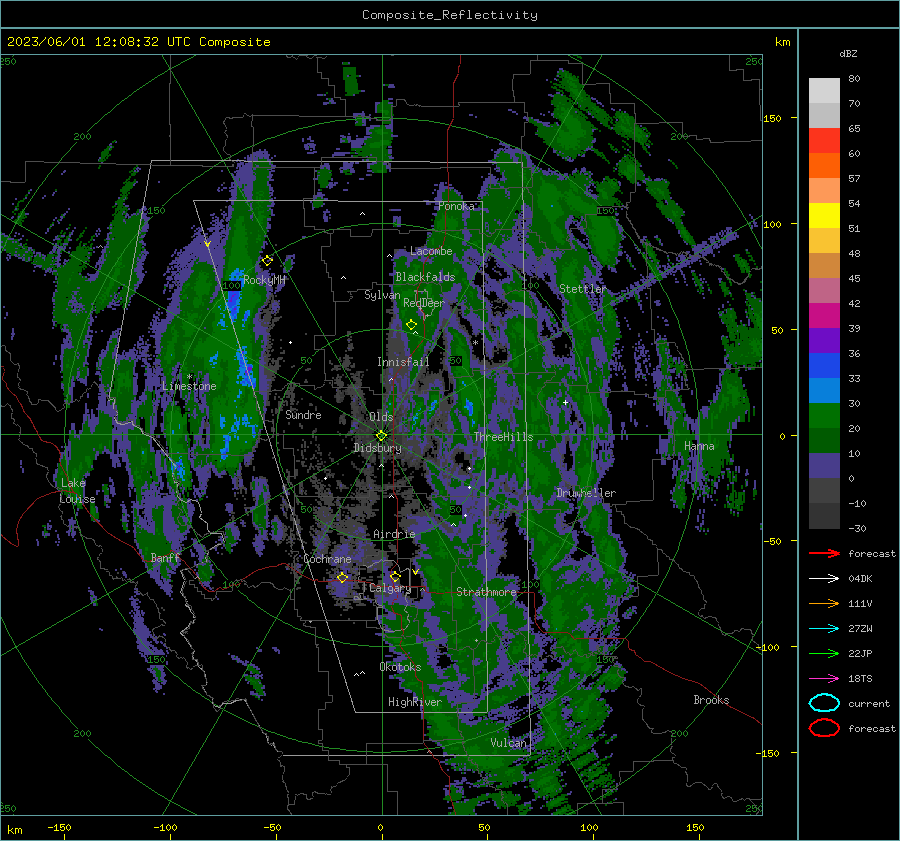
Task: Click the Composite_Reflectivity title text
Action: [450, 15]
